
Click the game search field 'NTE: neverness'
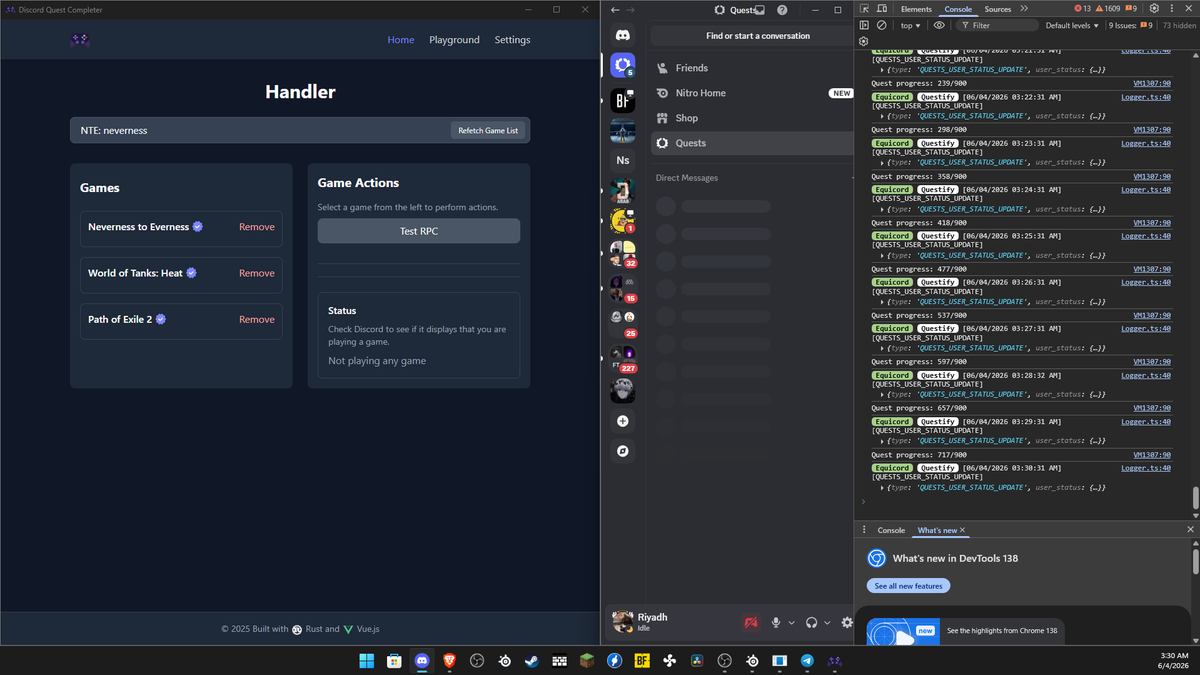click(x=300, y=130)
